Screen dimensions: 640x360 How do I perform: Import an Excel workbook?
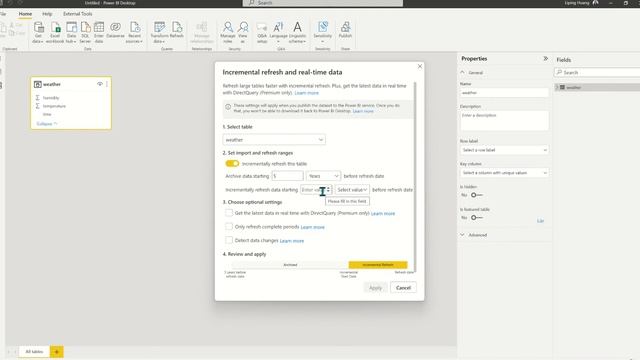point(55,32)
